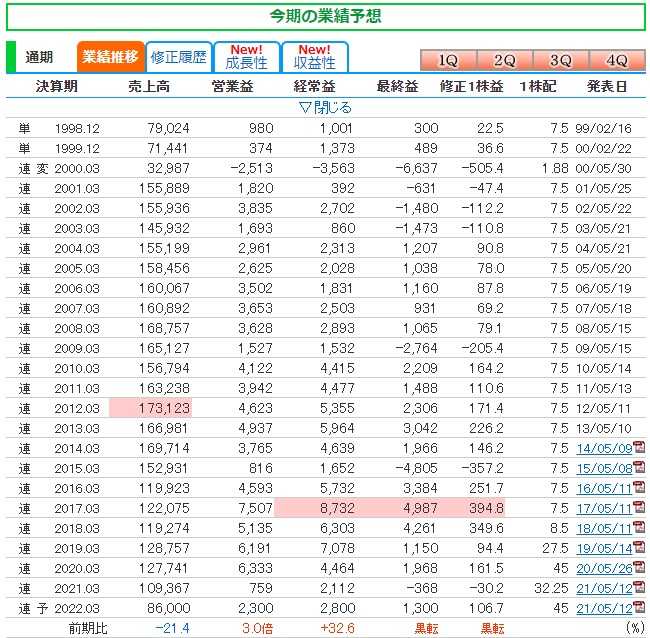This screenshot has height=638, width=650.
Task: Open the PDF icon in the 2021.03 row
Action: (x=638, y=589)
